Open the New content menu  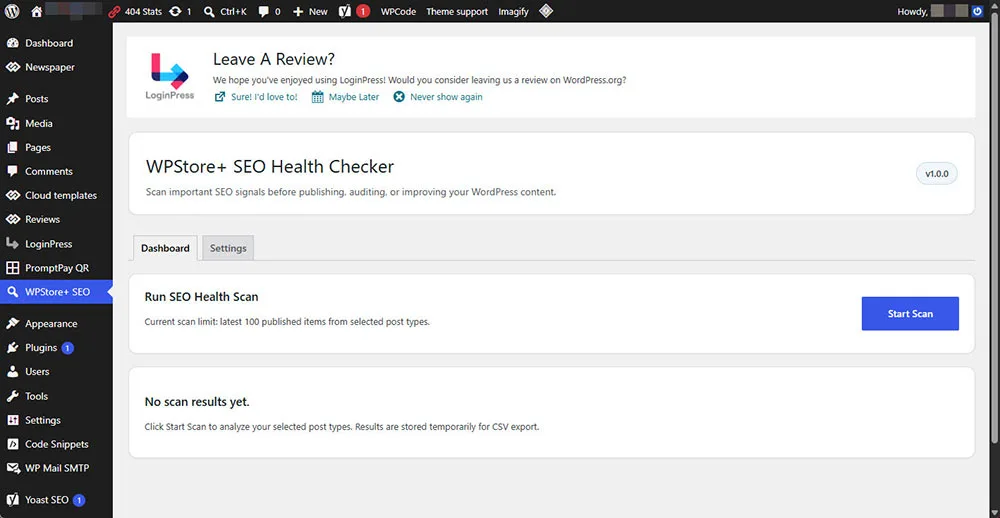click(x=310, y=11)
